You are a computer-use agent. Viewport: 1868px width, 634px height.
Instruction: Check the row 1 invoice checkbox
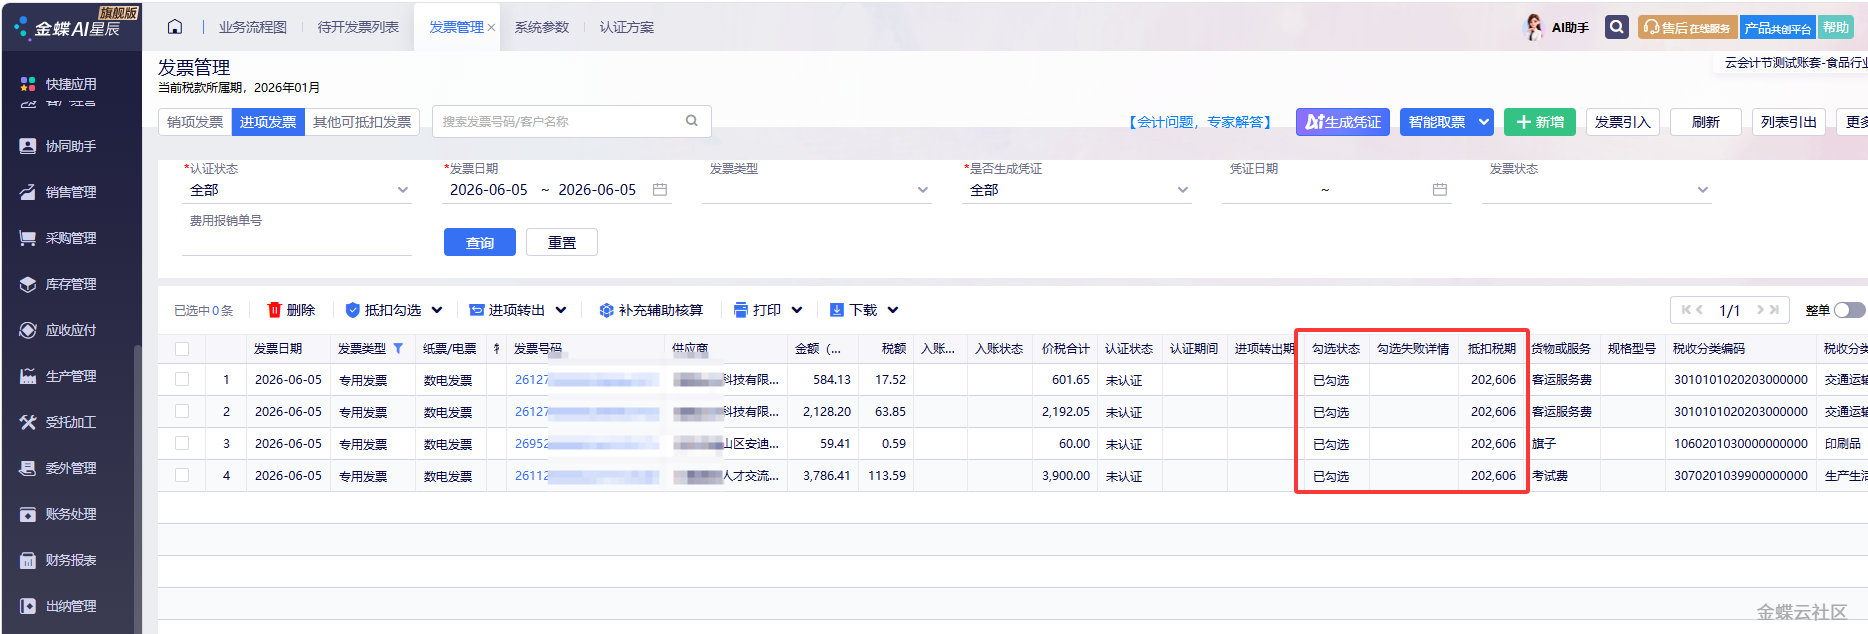click(x=182, y=380)
